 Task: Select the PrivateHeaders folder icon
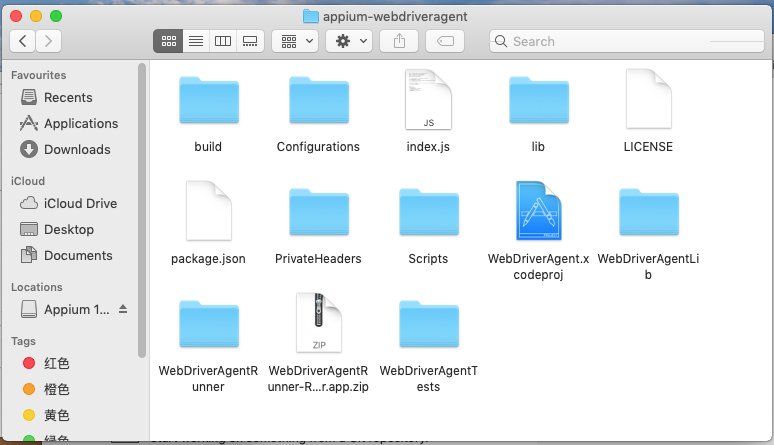click(x=319, y=212)
